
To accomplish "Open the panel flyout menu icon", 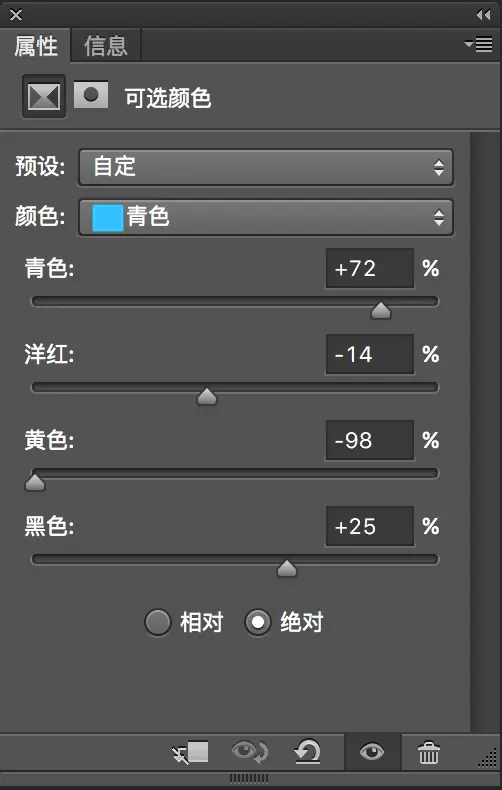I will tap(479, 45).
